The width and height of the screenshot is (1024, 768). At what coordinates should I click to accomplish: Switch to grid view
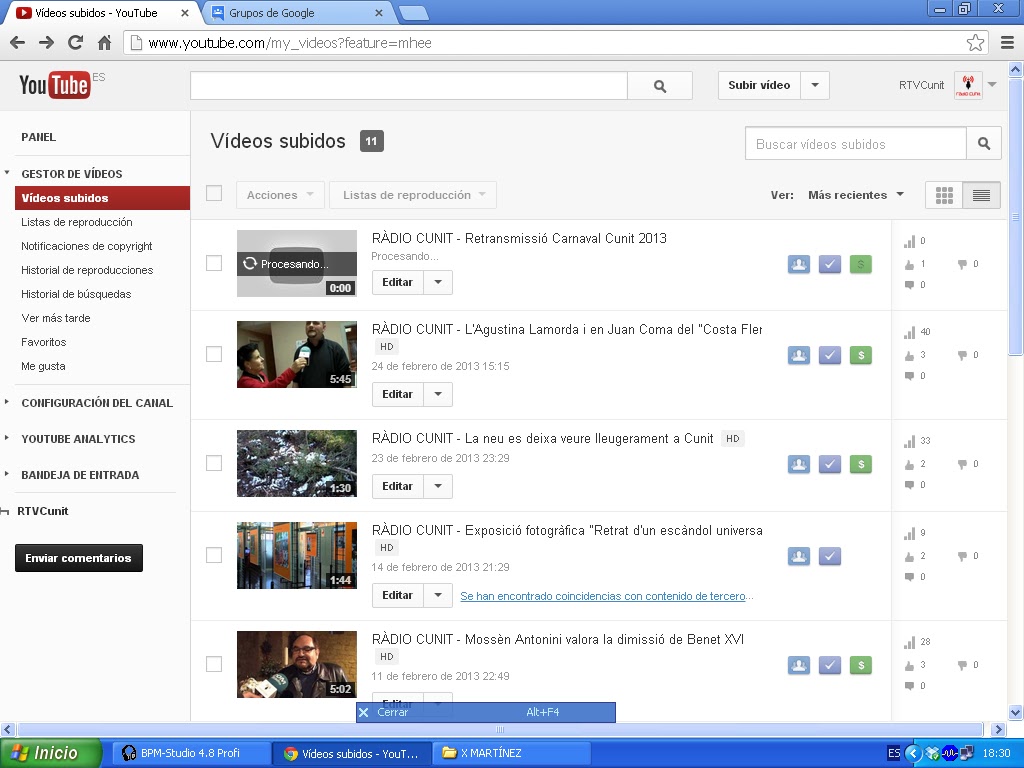(944, 195)
